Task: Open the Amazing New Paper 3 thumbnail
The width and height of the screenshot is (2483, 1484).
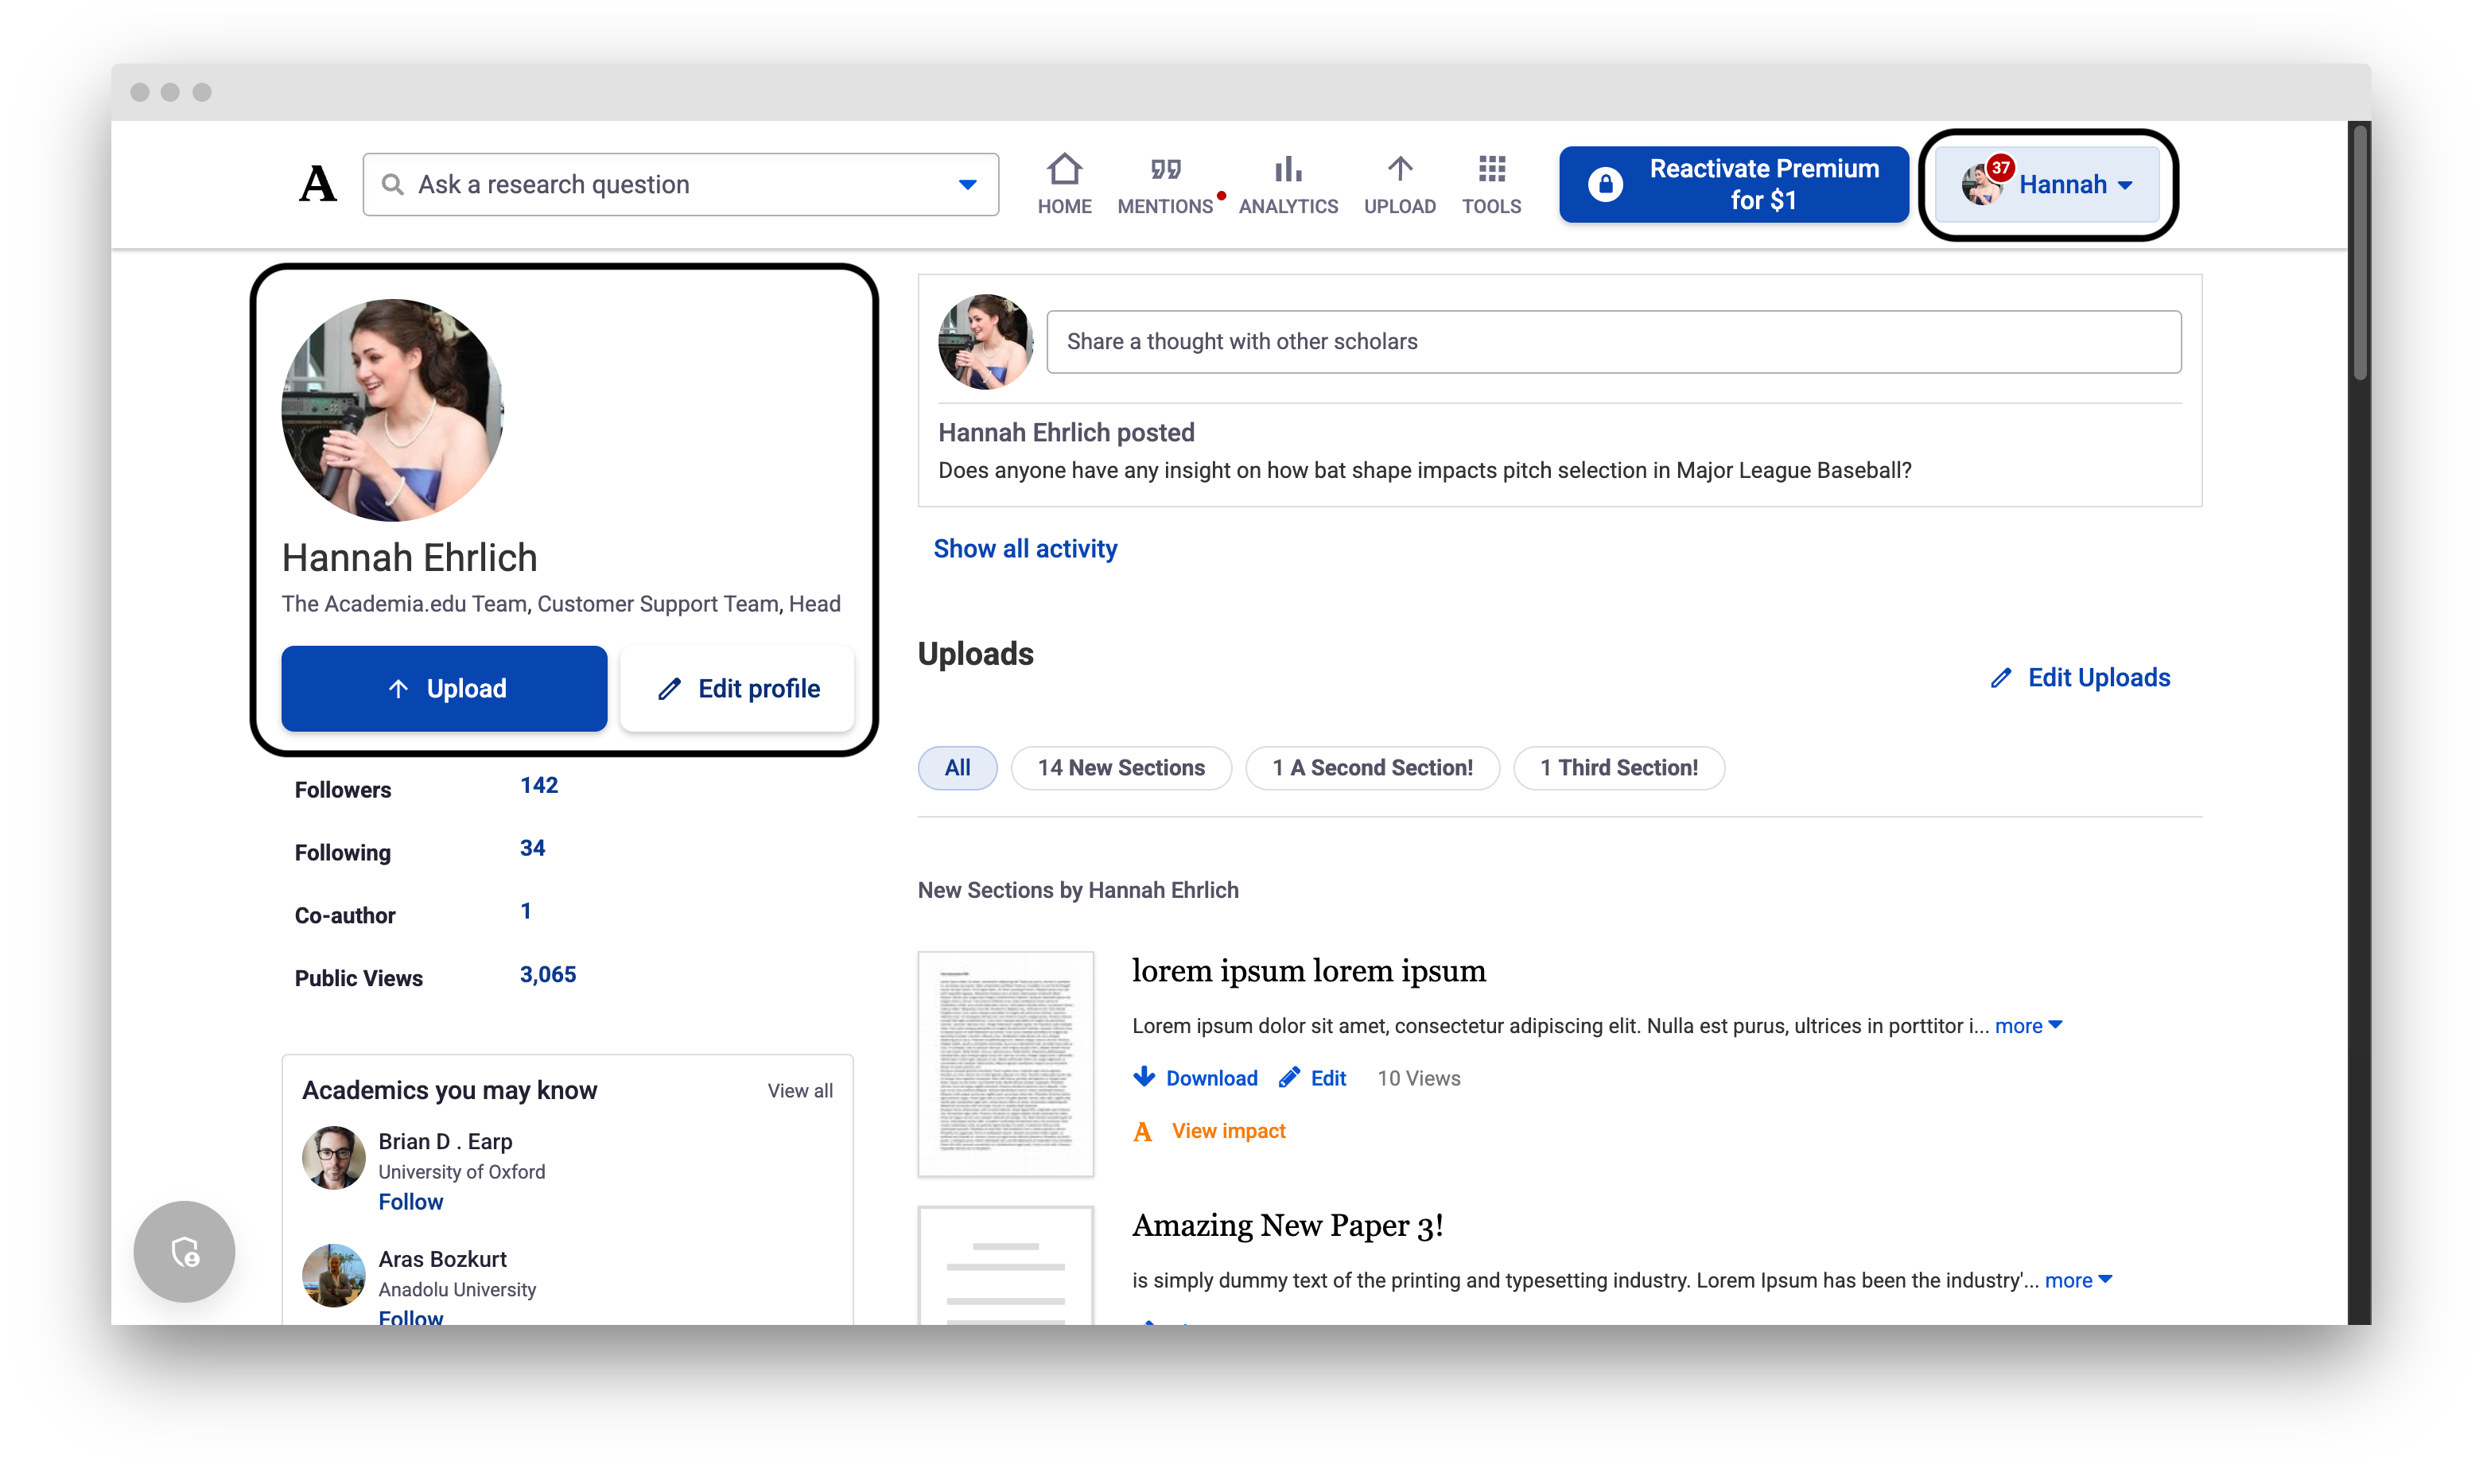Action: click(1005, 1266)
